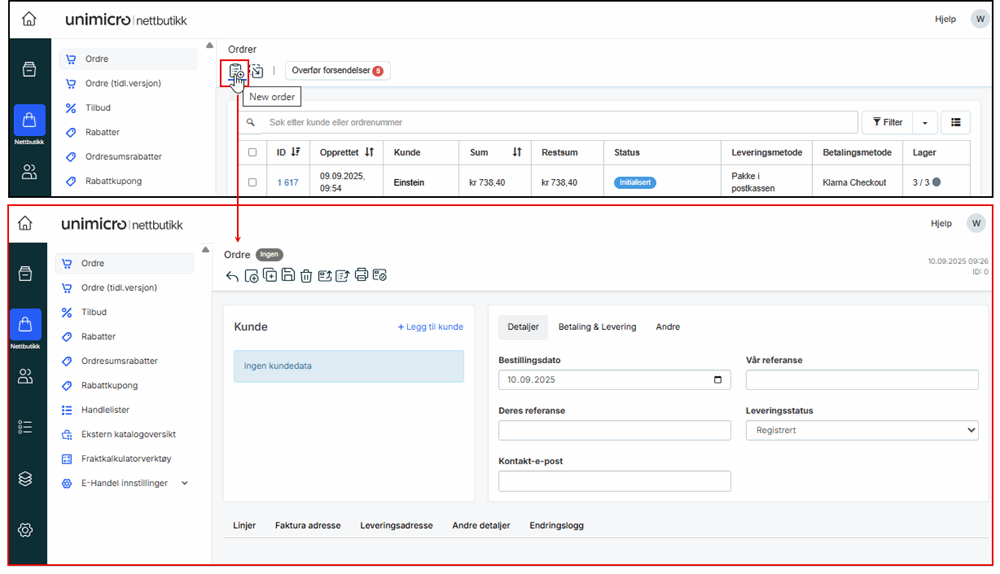
Task: Click the New order icon
Action: coord(235,71)
